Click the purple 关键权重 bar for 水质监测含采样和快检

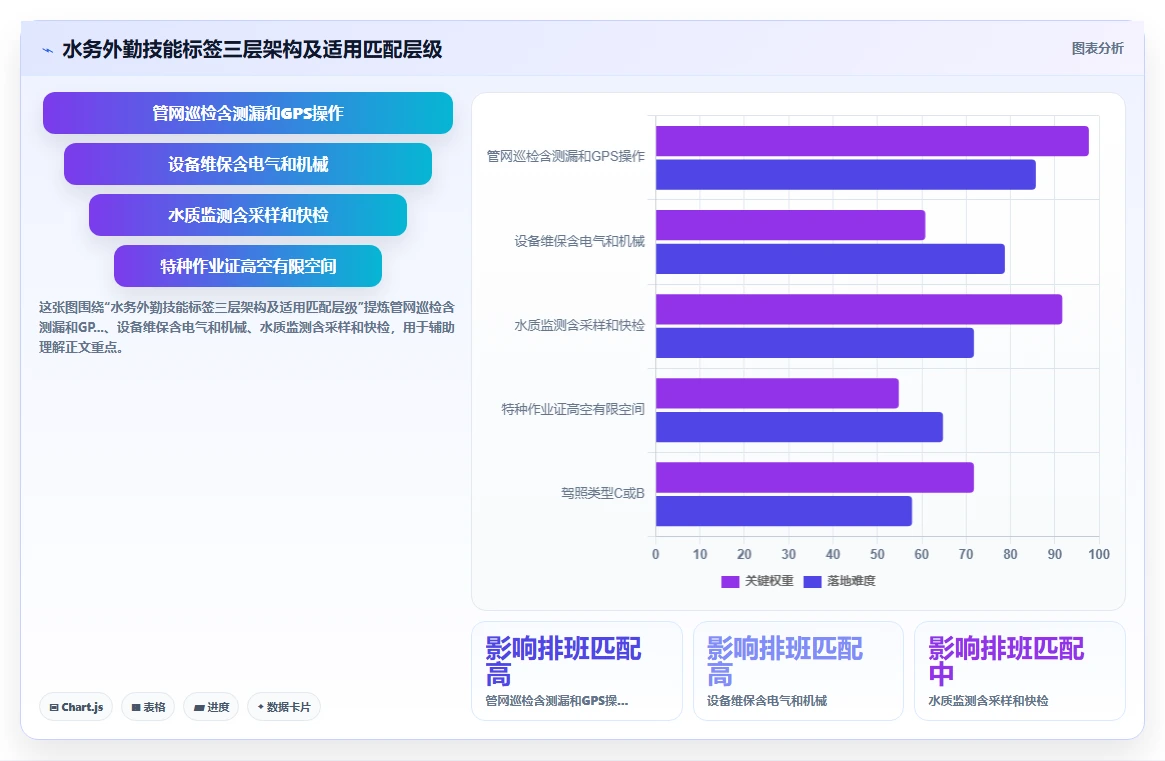(x=858, y=309)
